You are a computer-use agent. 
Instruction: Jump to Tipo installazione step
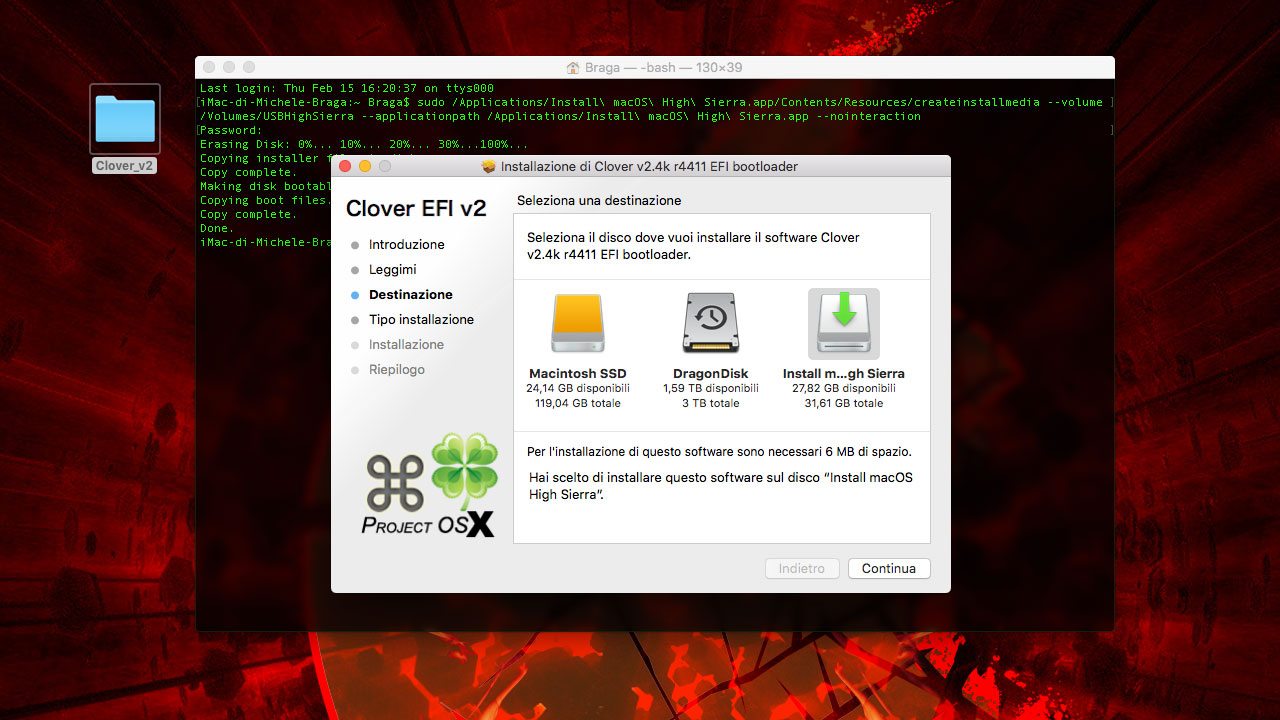pos(421,320)
